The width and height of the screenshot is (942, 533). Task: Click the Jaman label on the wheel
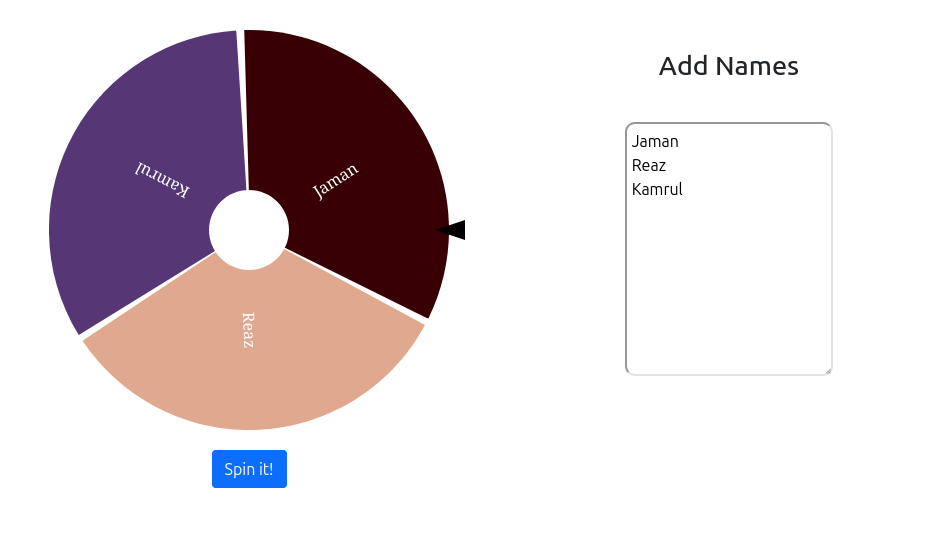tap(336, 180)
